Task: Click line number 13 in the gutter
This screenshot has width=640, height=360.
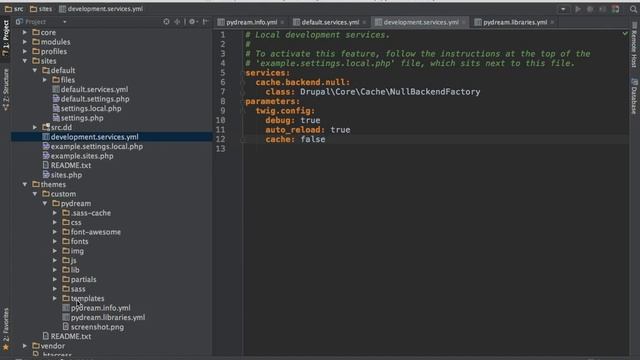Action: (x=220, y=149)
